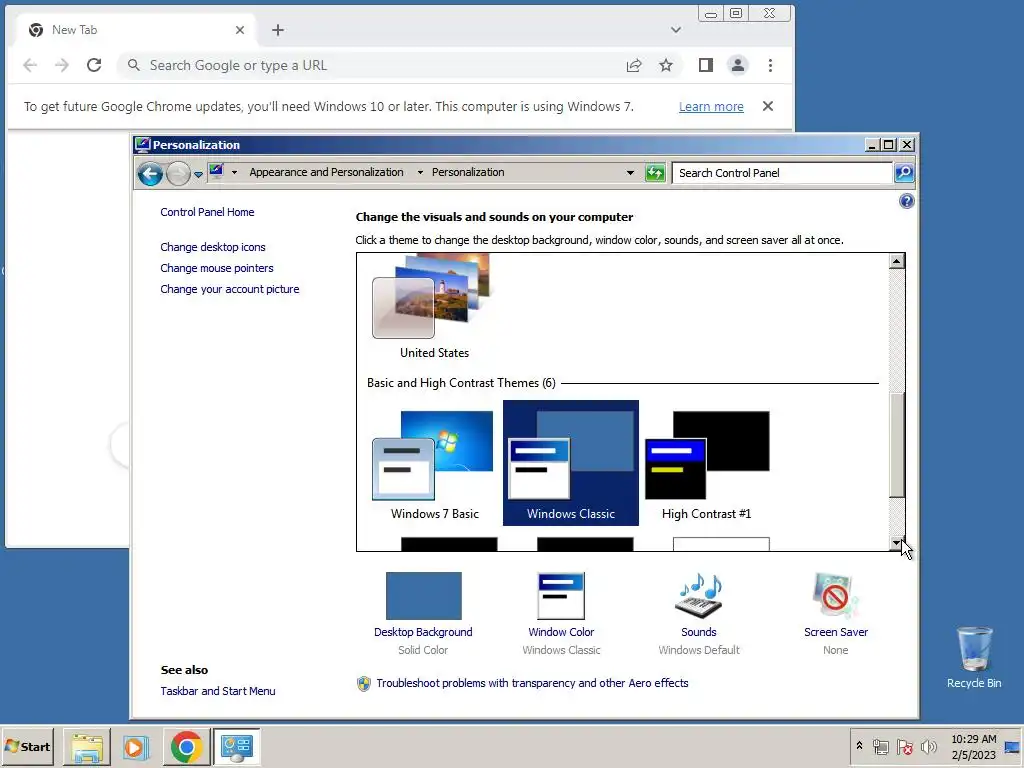
Task: Expand the arrow before Appearance and Personalization
Action: click(x=234, y=172)
